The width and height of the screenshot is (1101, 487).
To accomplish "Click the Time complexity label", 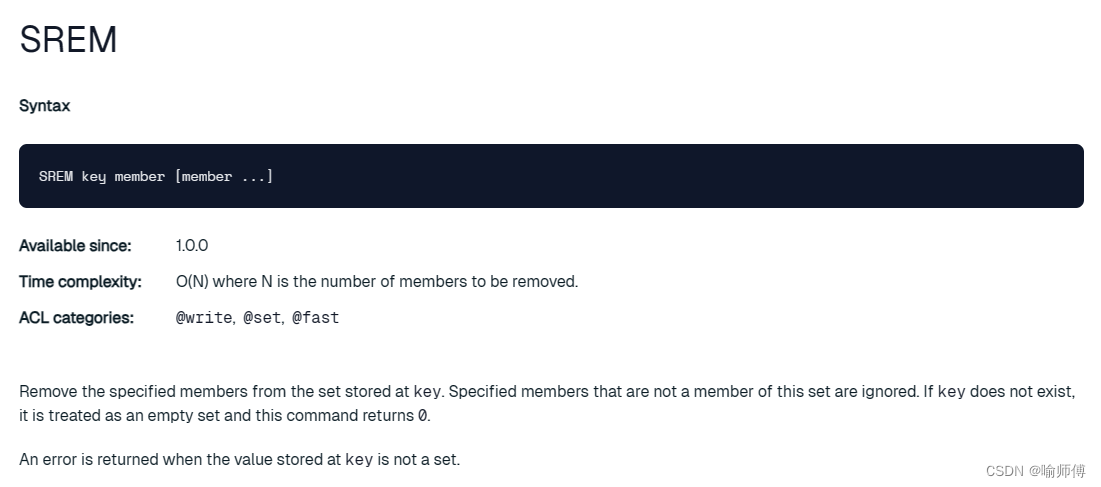I will [80, 281].
